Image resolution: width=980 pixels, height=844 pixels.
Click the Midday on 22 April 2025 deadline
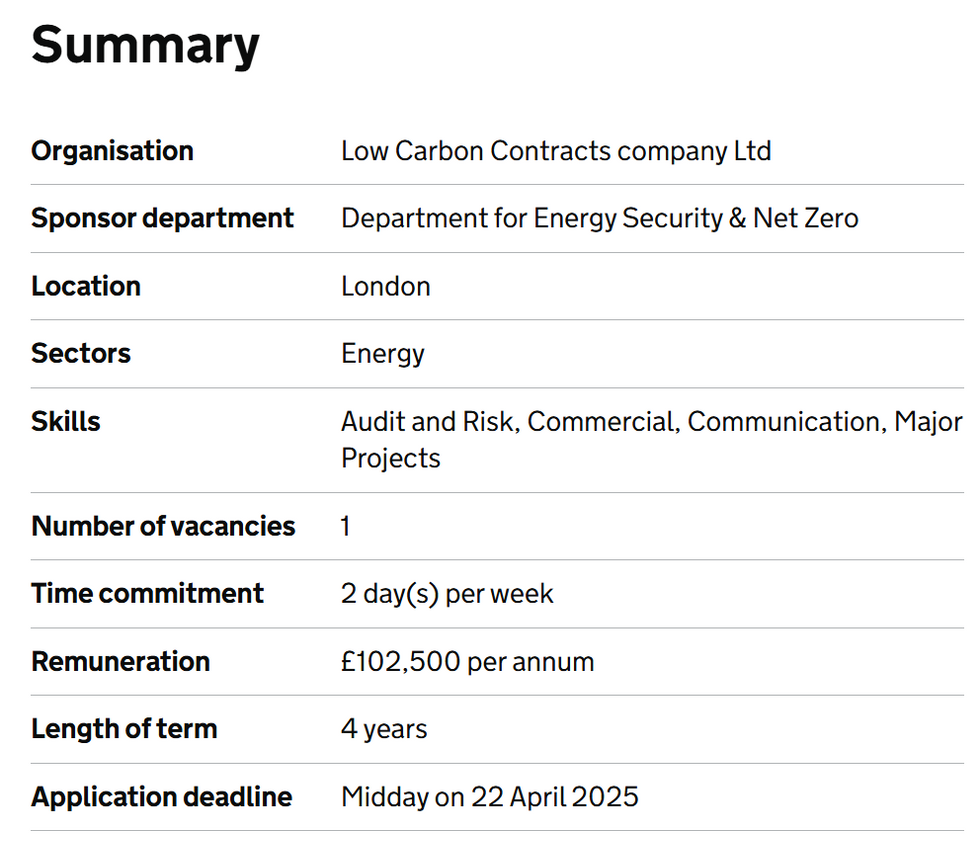point(490,797)
